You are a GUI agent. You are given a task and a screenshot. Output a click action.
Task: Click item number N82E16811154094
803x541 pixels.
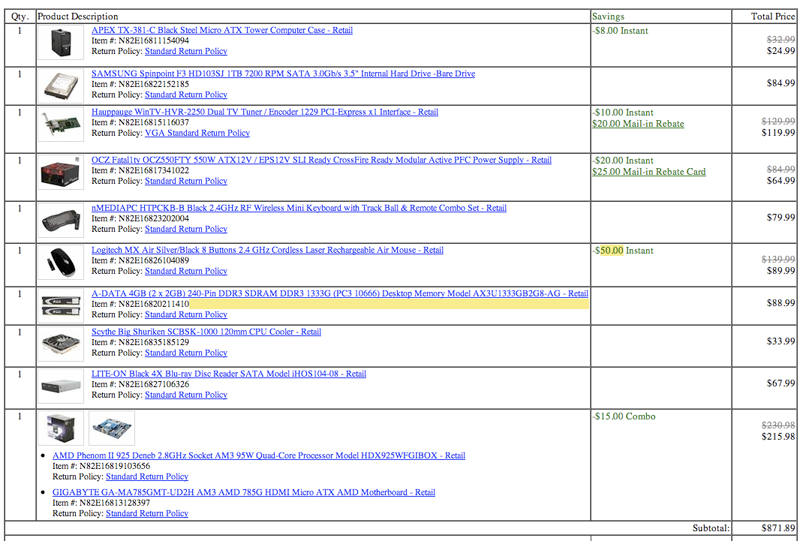154,40
